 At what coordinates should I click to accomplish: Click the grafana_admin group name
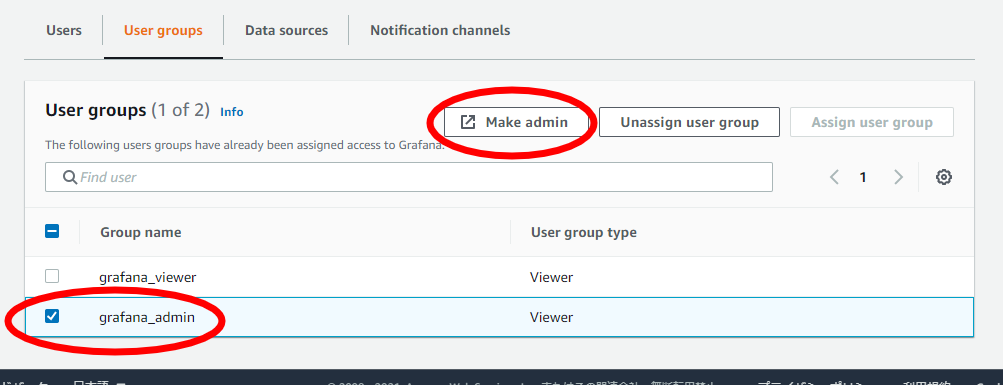[147, 317]
